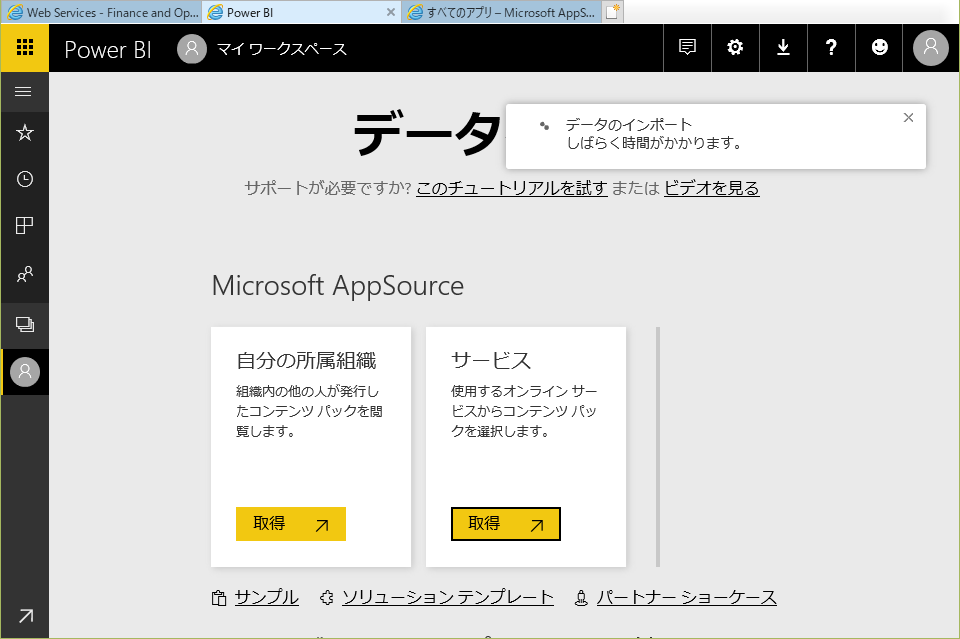Open the app launcher waffle icon

click(24, 48)
